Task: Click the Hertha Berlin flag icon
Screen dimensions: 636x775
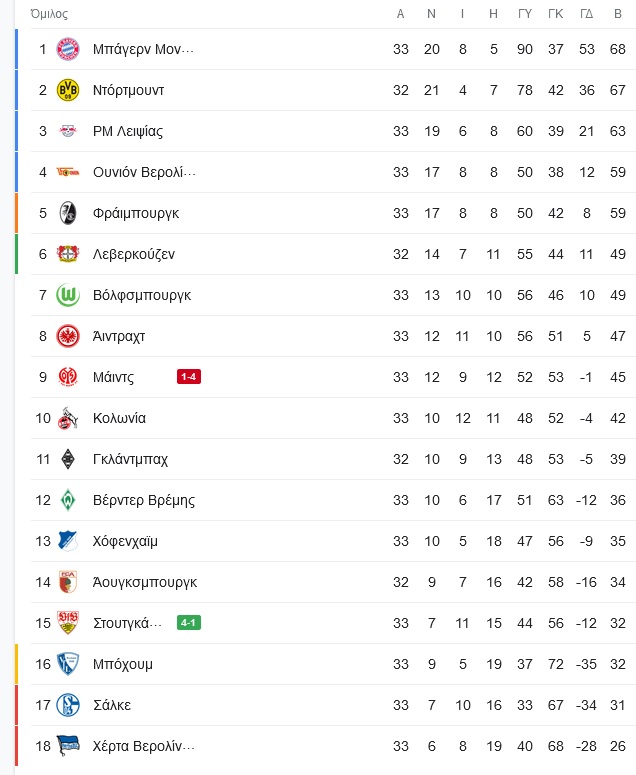Action: pyautogui.click(x=68, y=746)
